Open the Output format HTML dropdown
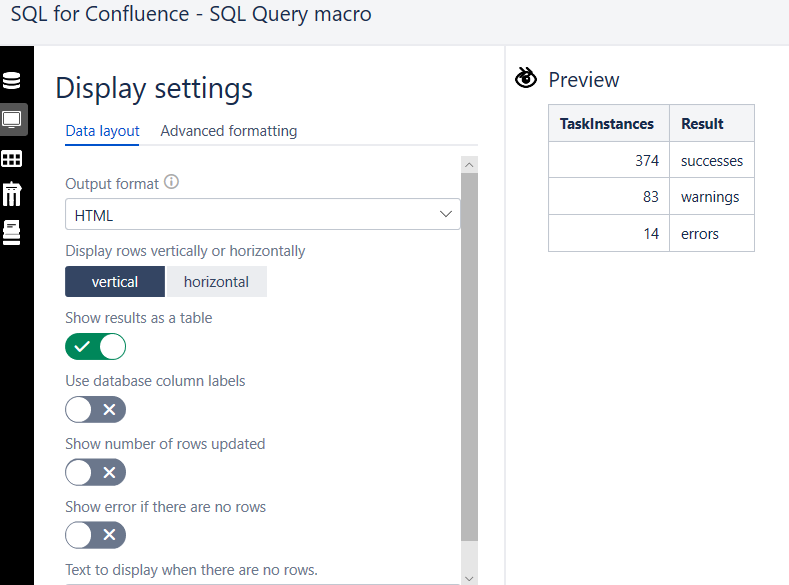The image size is (789, 585). (x=263, y=214)
